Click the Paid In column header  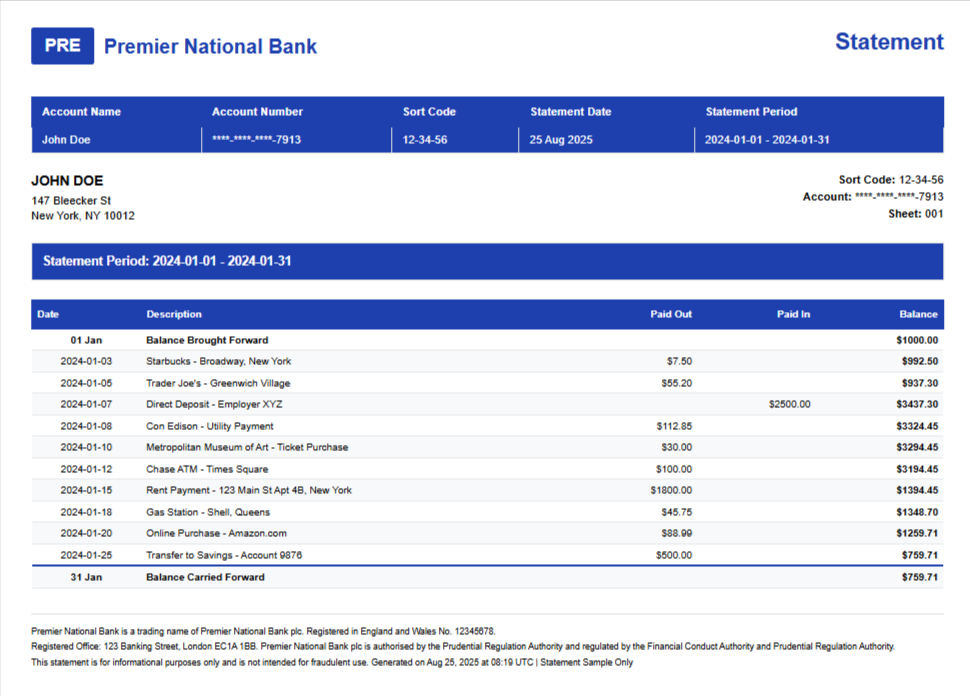click(x=793, y=314)
